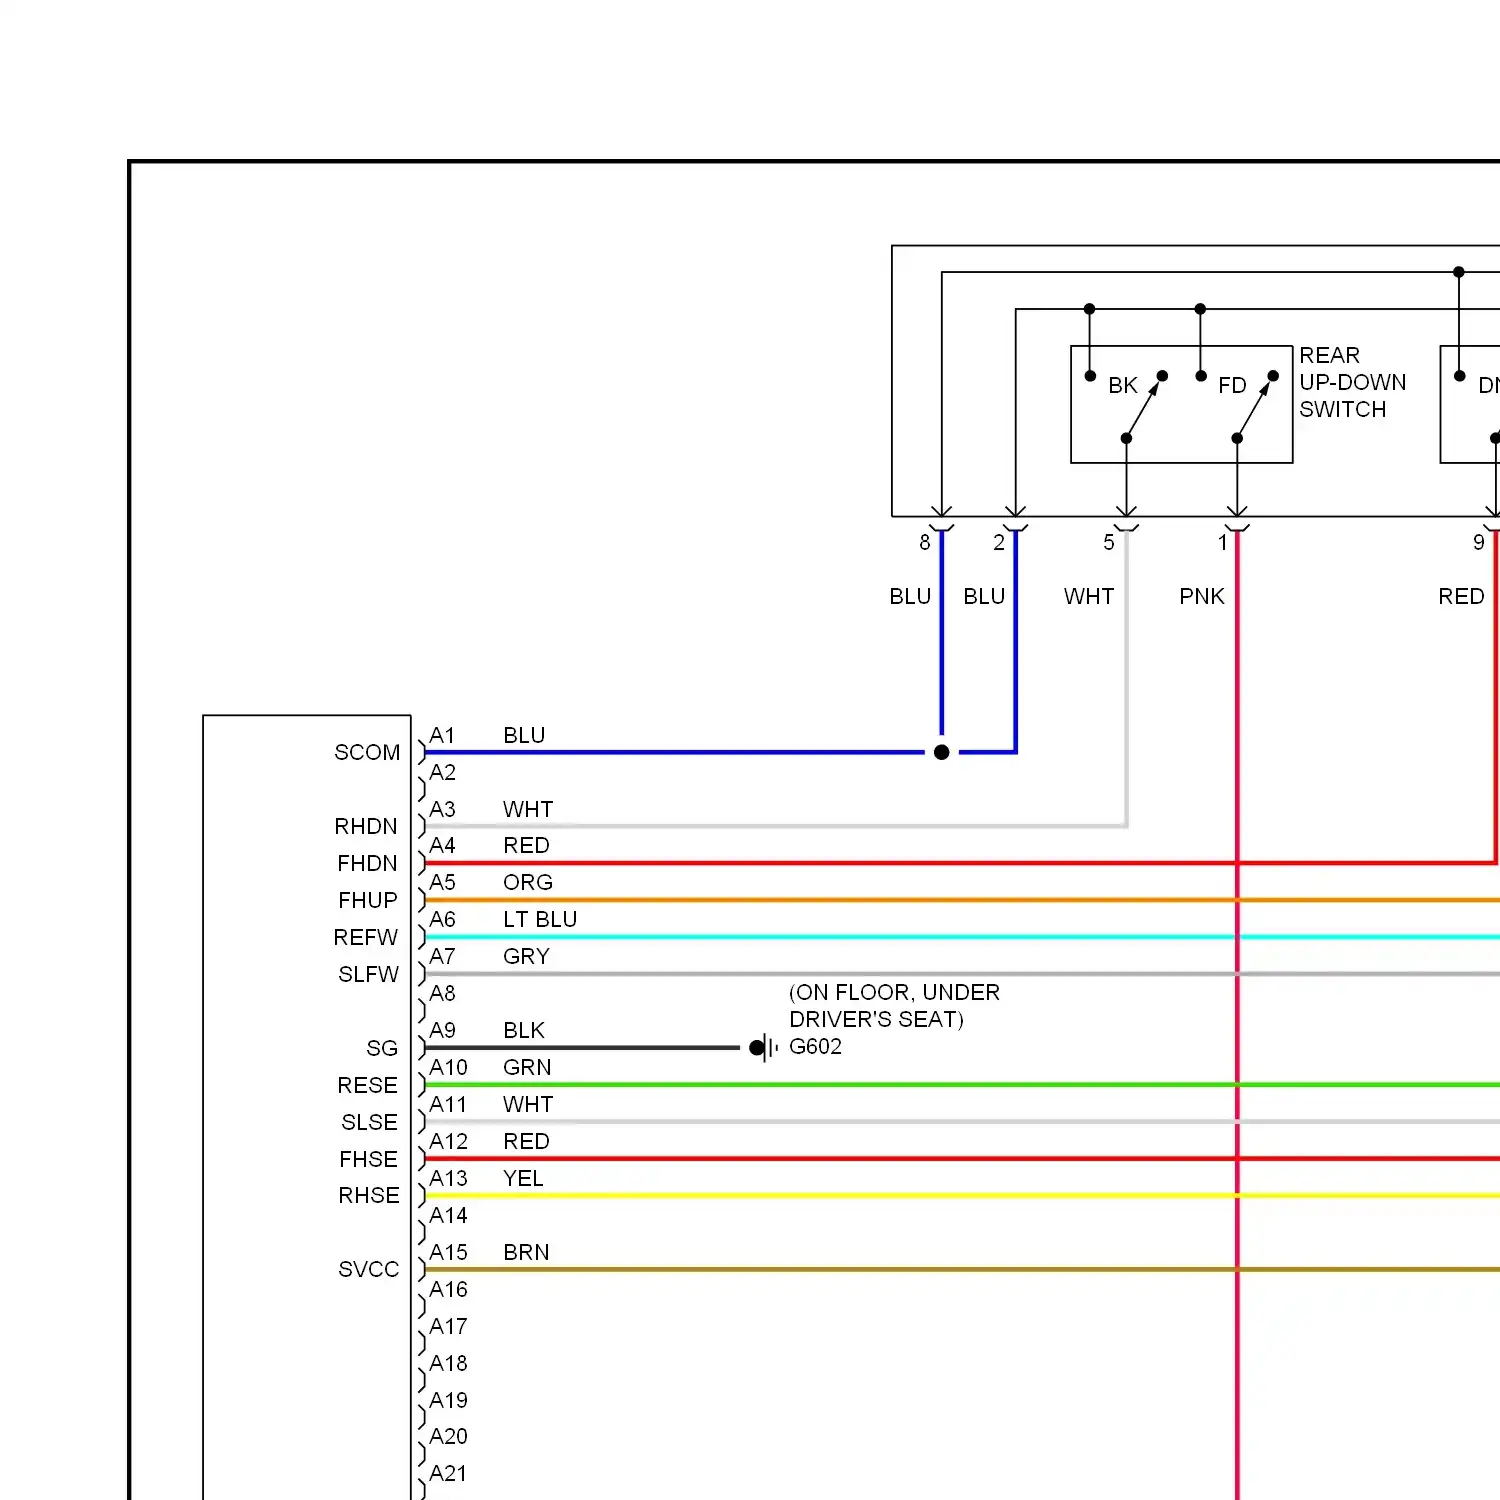This screenshot has width=1500, height=1500.
Task: Click the WHT label on the A3 wire
Action: [x=528, y=809]
